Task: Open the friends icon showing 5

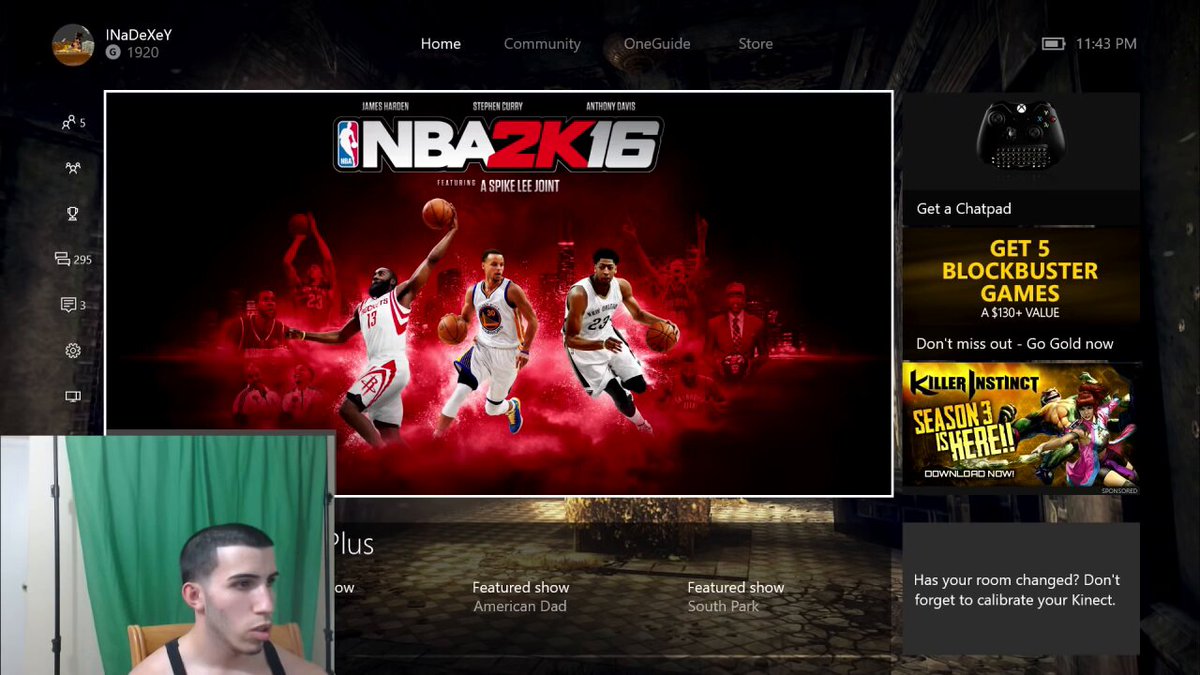Action: [x=73, y=123]
